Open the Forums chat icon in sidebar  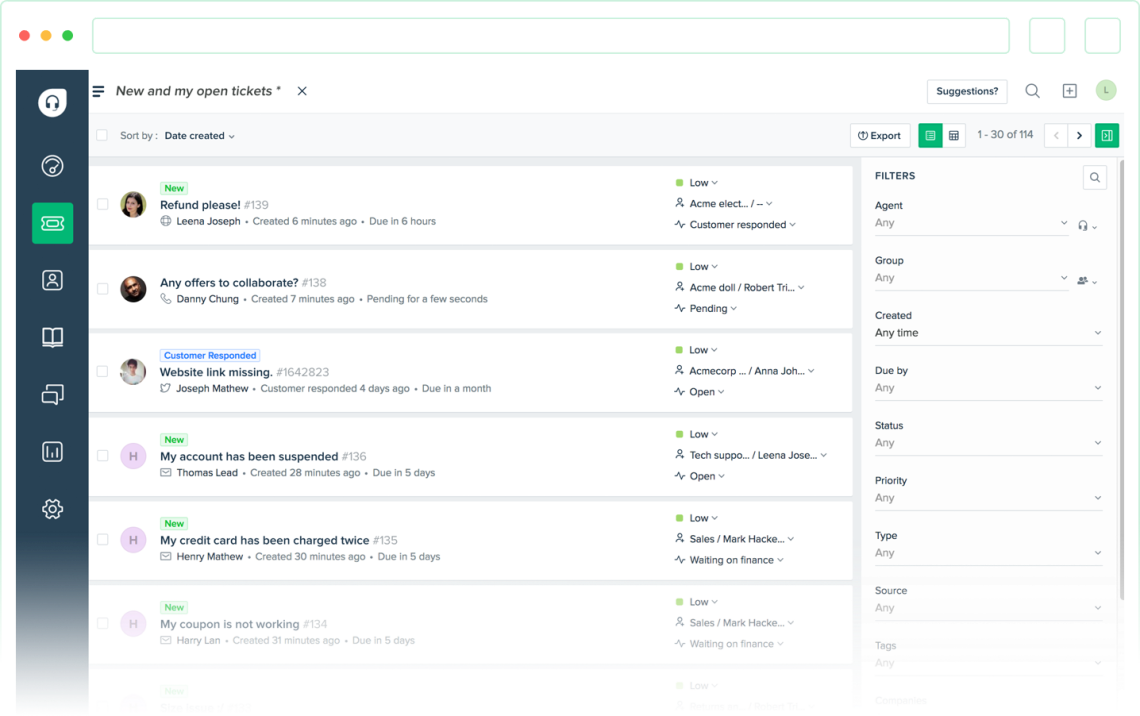[51, 394]
